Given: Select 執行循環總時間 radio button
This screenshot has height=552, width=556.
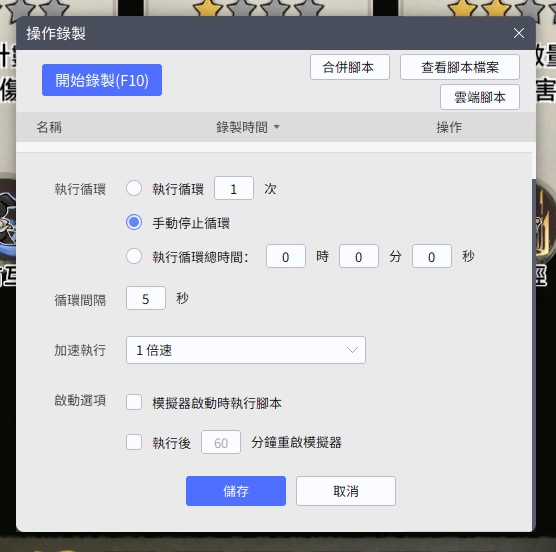Looking at the screenshot, I should (134, 256).
